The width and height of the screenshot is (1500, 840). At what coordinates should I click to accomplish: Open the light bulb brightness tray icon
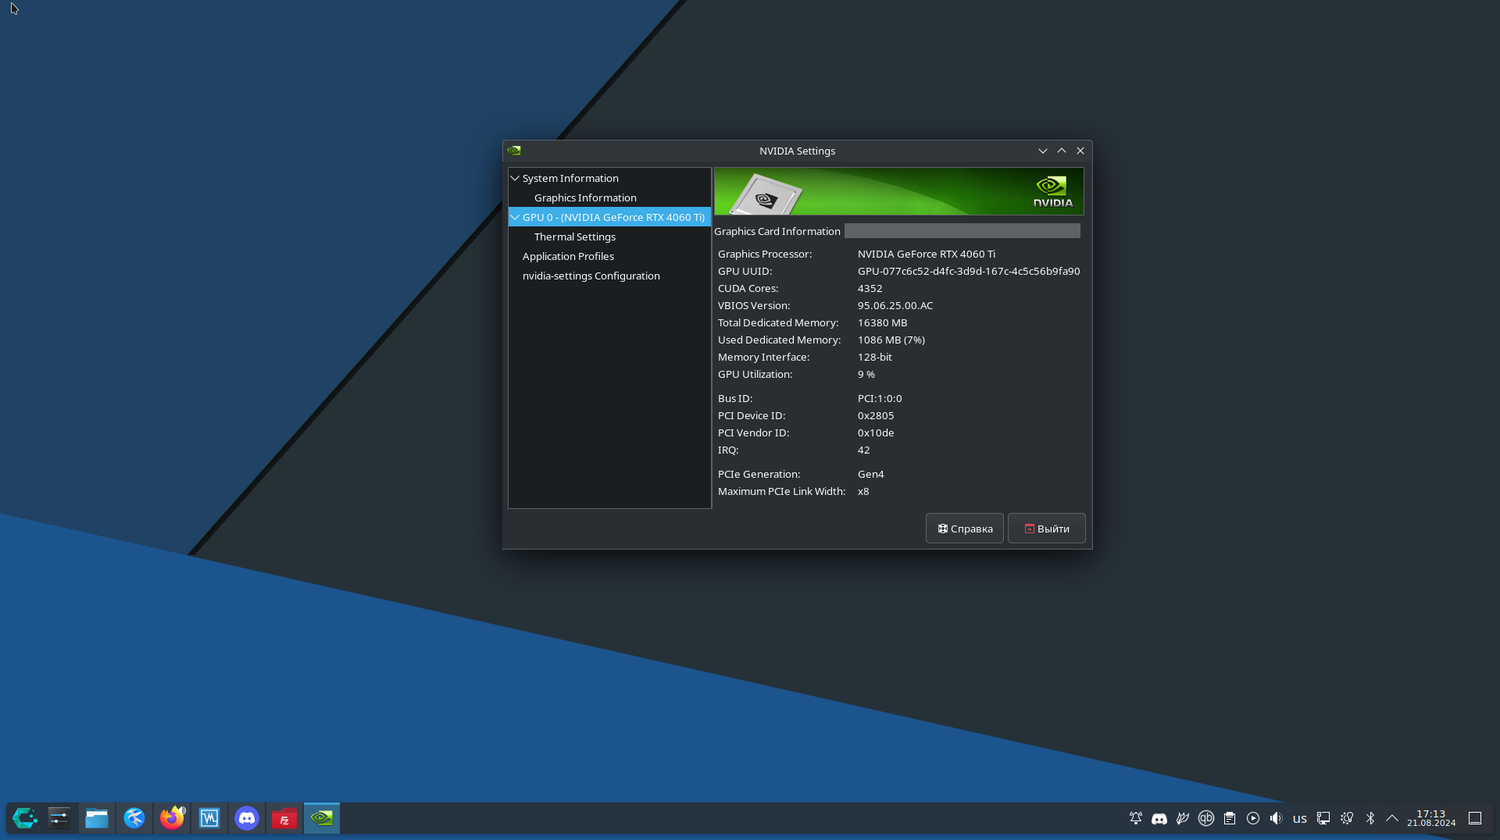point(1347,818)
